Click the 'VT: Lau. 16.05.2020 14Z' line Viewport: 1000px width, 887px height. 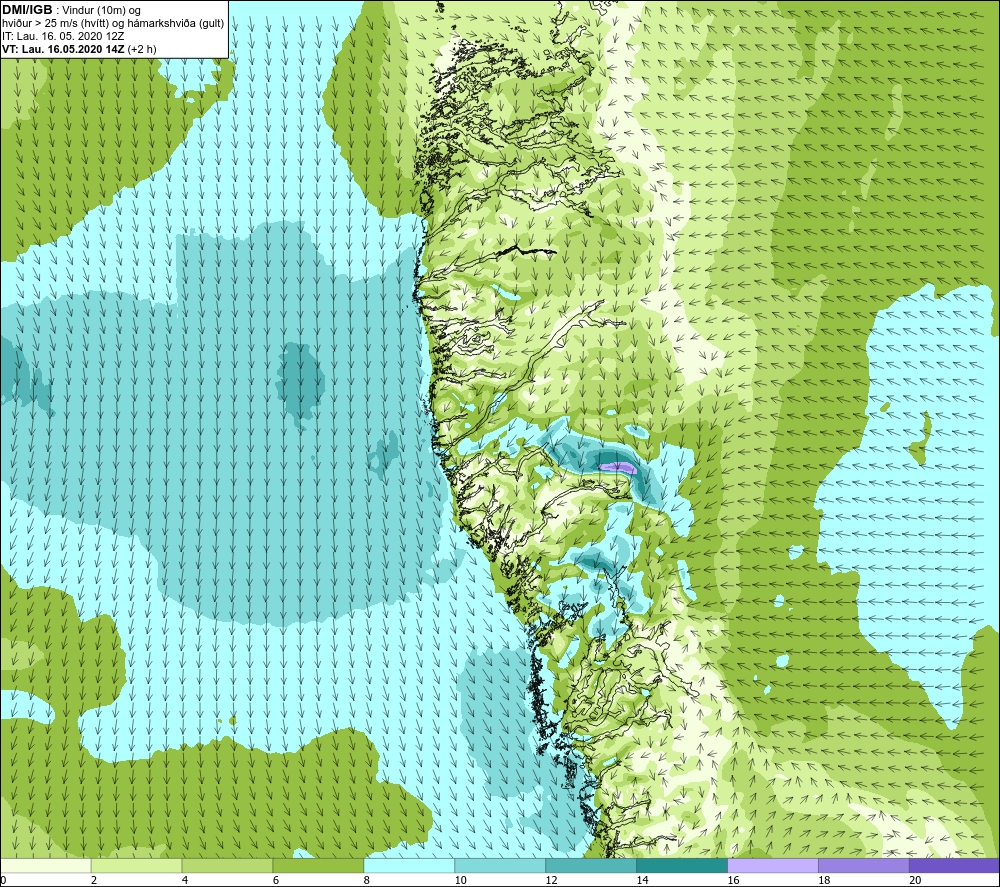coord(64,49)
